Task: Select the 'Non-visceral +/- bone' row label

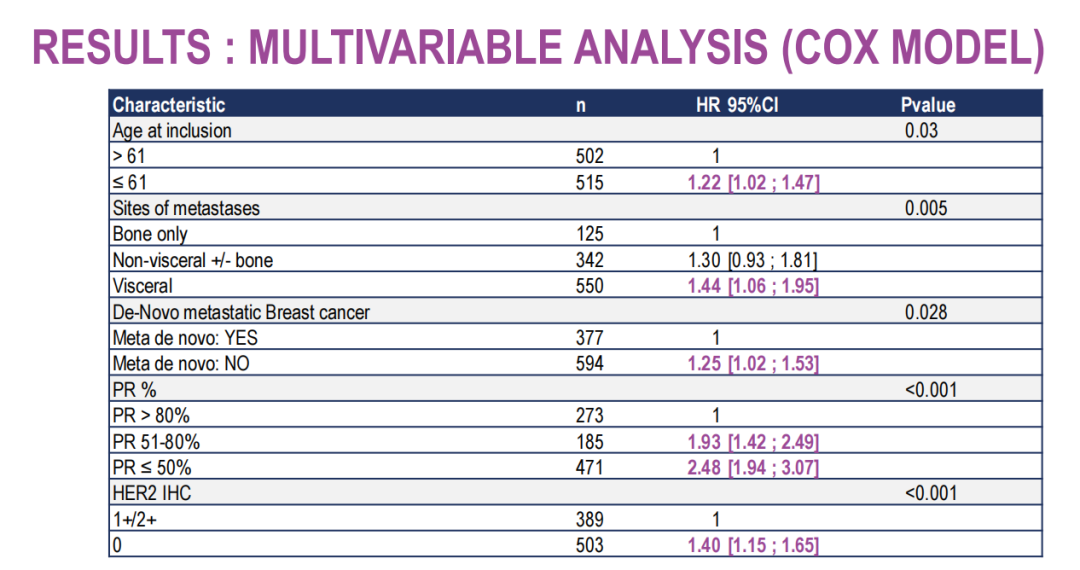Action: (193, 261)
